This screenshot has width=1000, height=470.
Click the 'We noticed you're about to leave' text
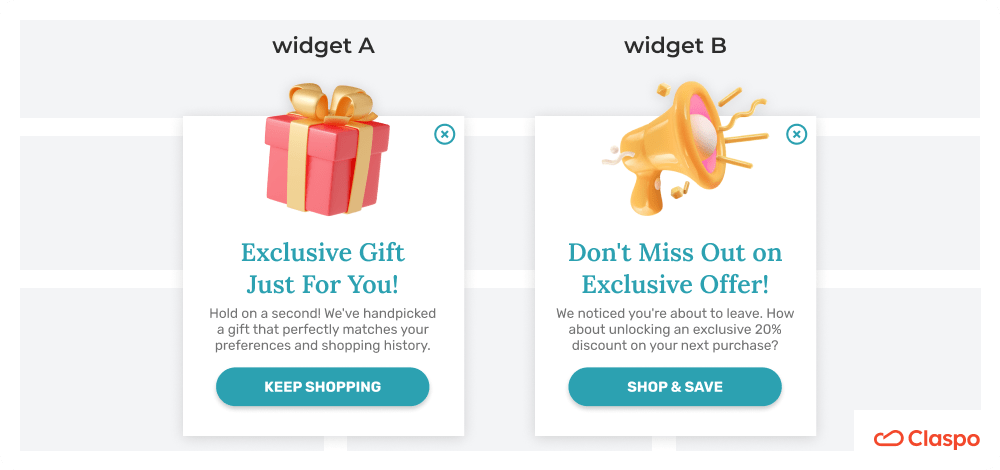(x=675, y=329)
